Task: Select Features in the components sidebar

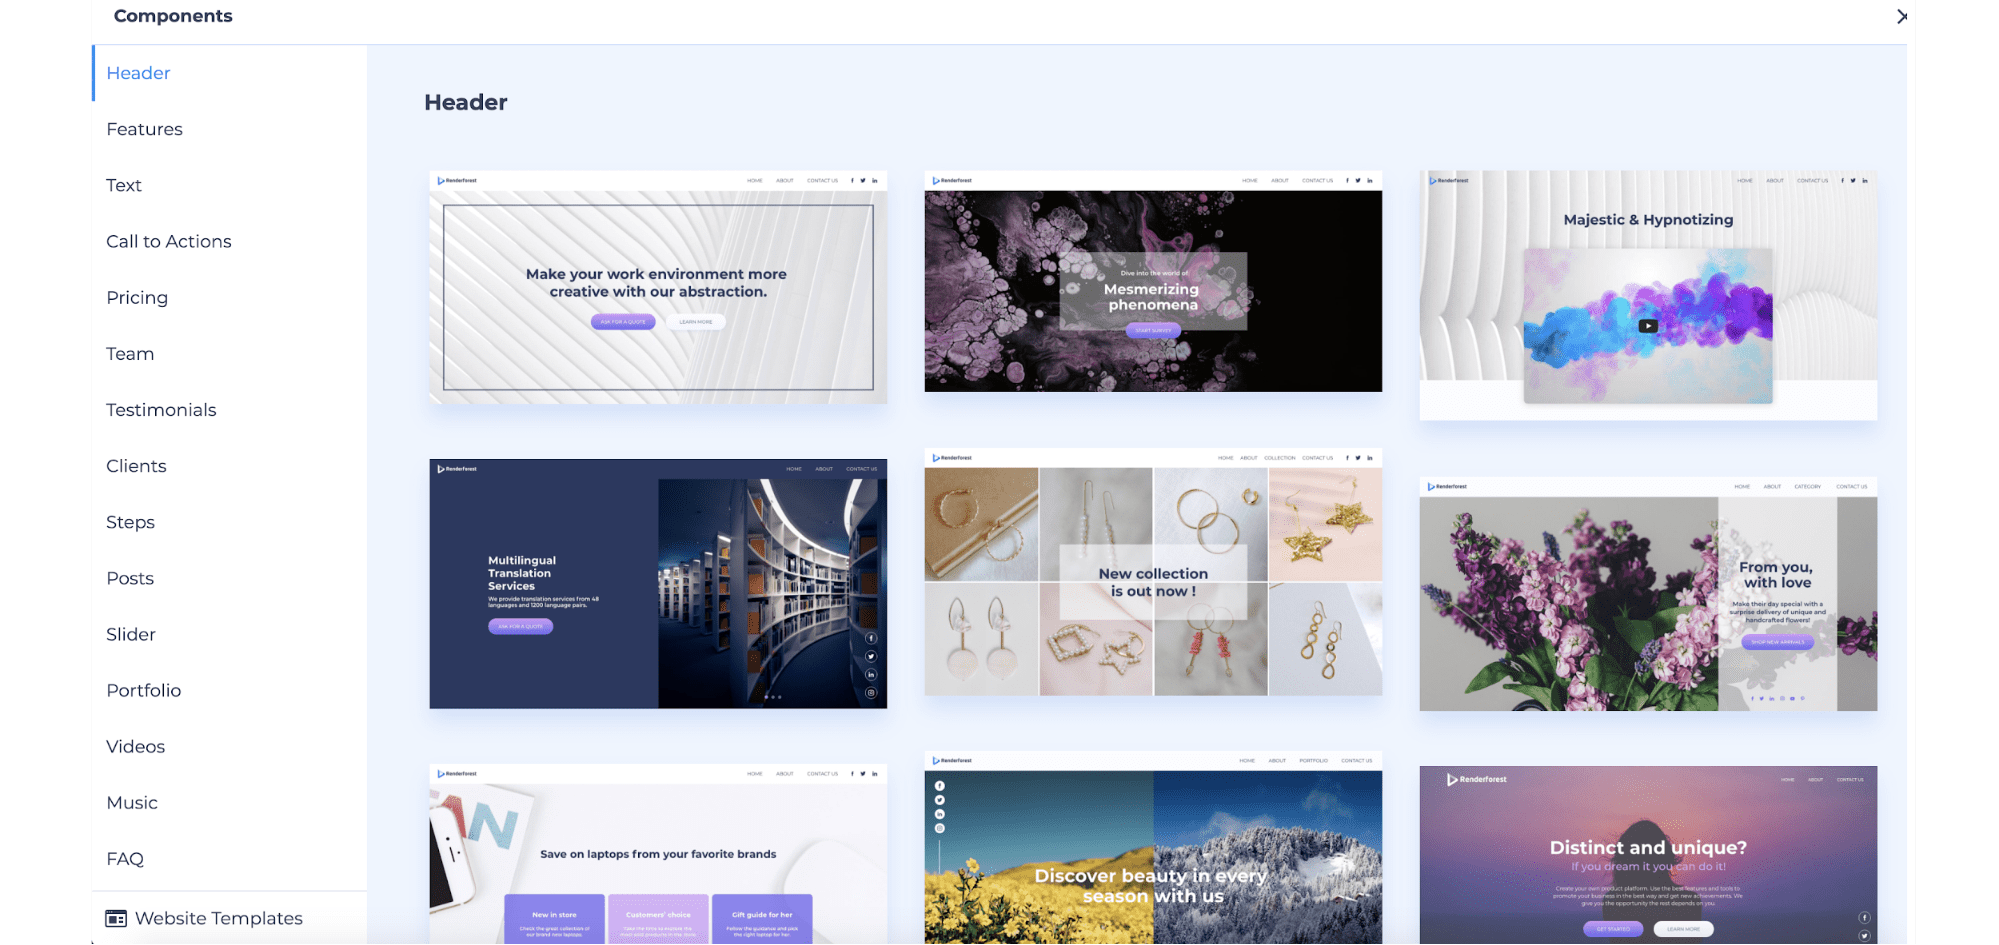Action: coord(144,128)
